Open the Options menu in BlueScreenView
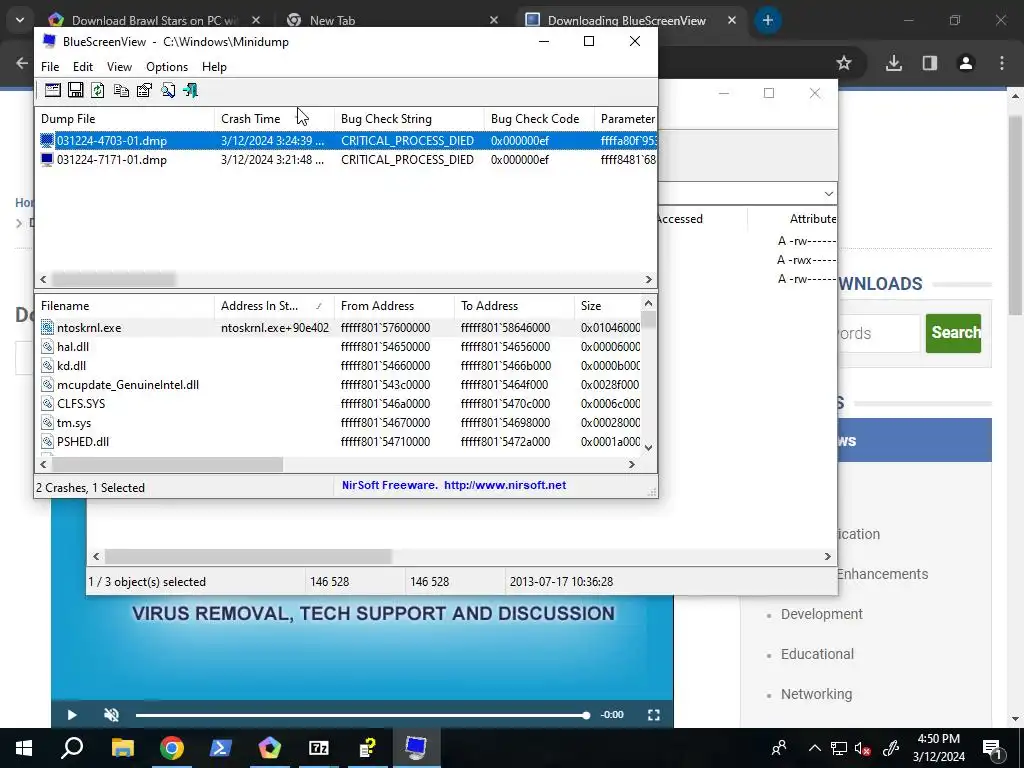Screen dimensions: 1024x768 (167, 67)
